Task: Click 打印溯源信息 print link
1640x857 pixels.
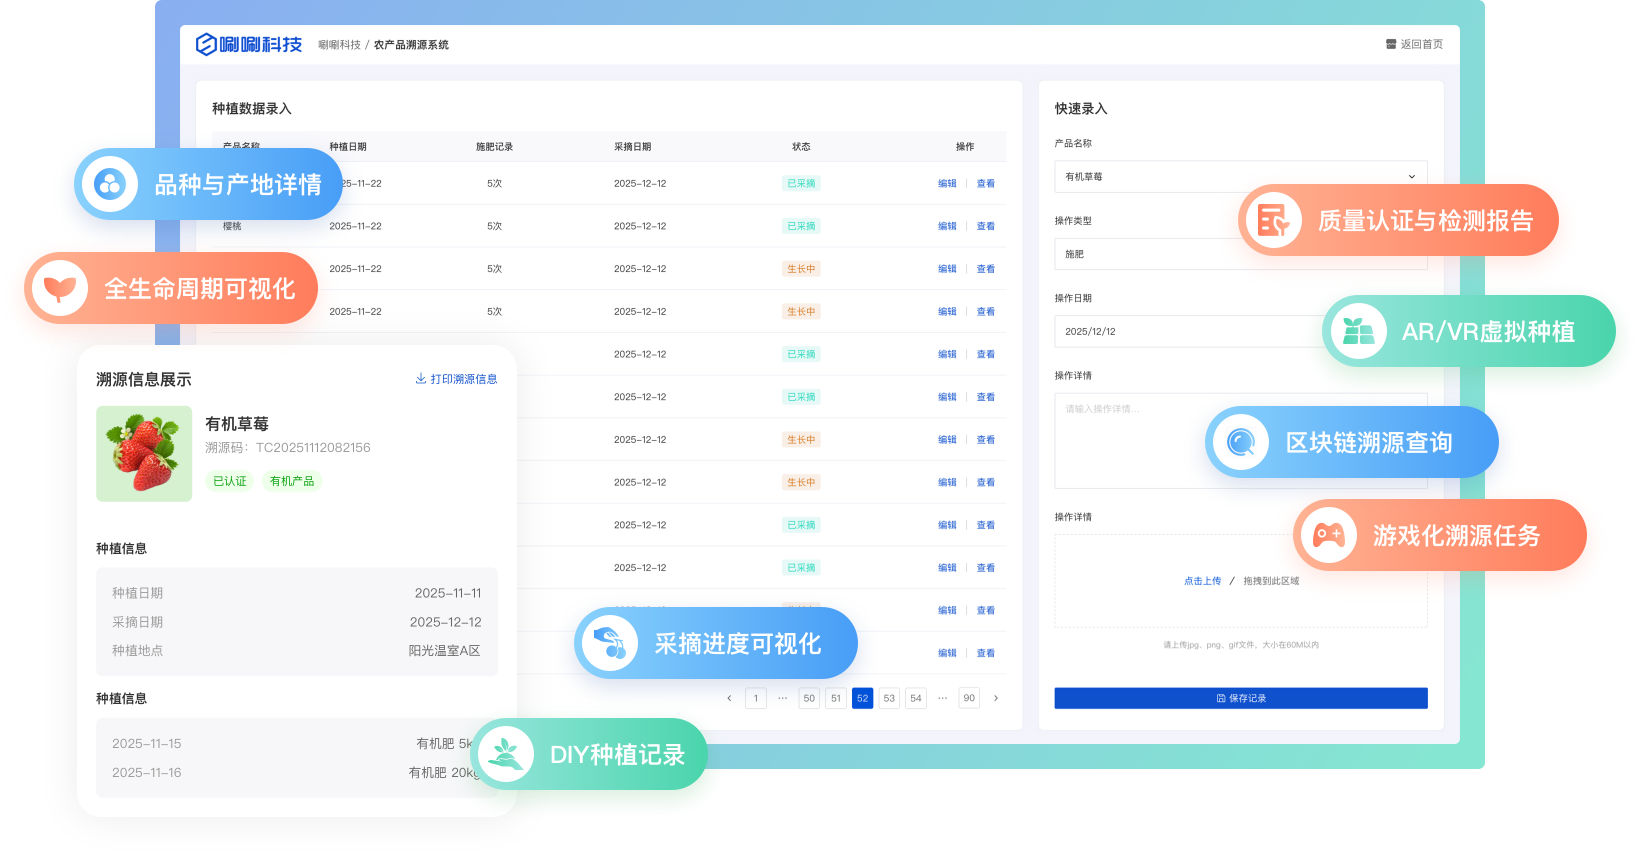Action: (x=457, y=379)
